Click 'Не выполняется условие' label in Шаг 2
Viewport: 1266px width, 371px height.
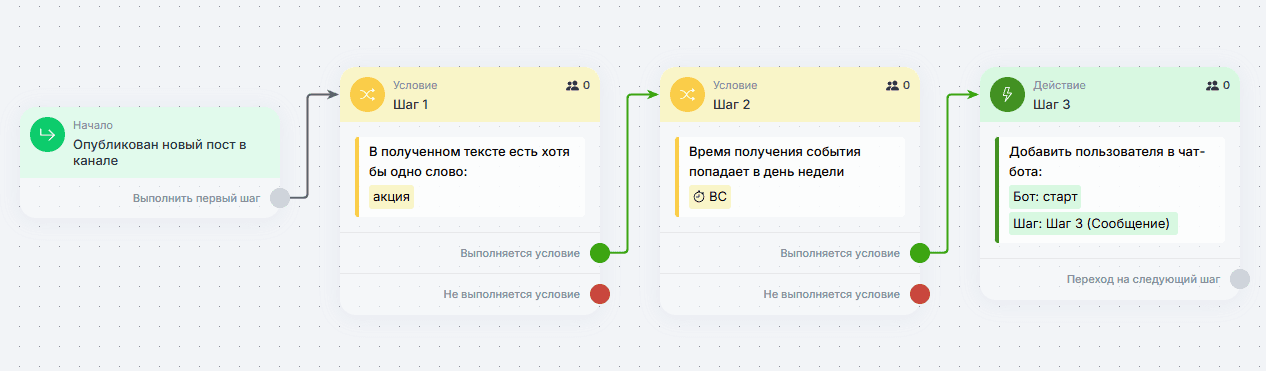832,294
